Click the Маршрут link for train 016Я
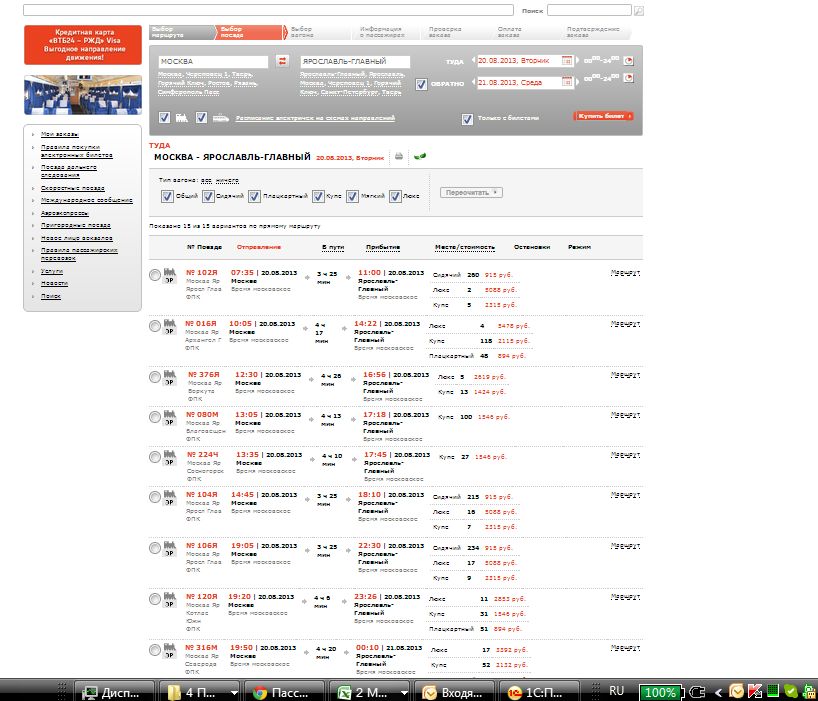The width and height of the screenshot is (818, 701). coord(625,326)
